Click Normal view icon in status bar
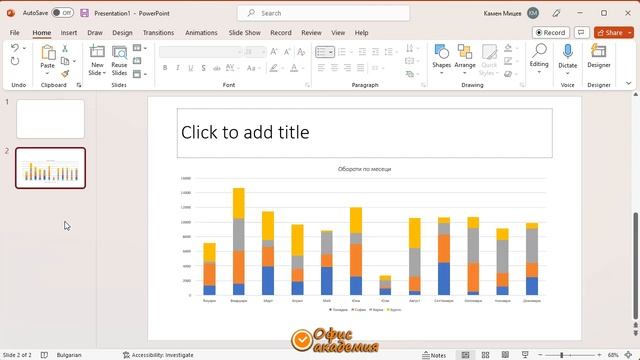640x360 pixels. tap(465, 355)
